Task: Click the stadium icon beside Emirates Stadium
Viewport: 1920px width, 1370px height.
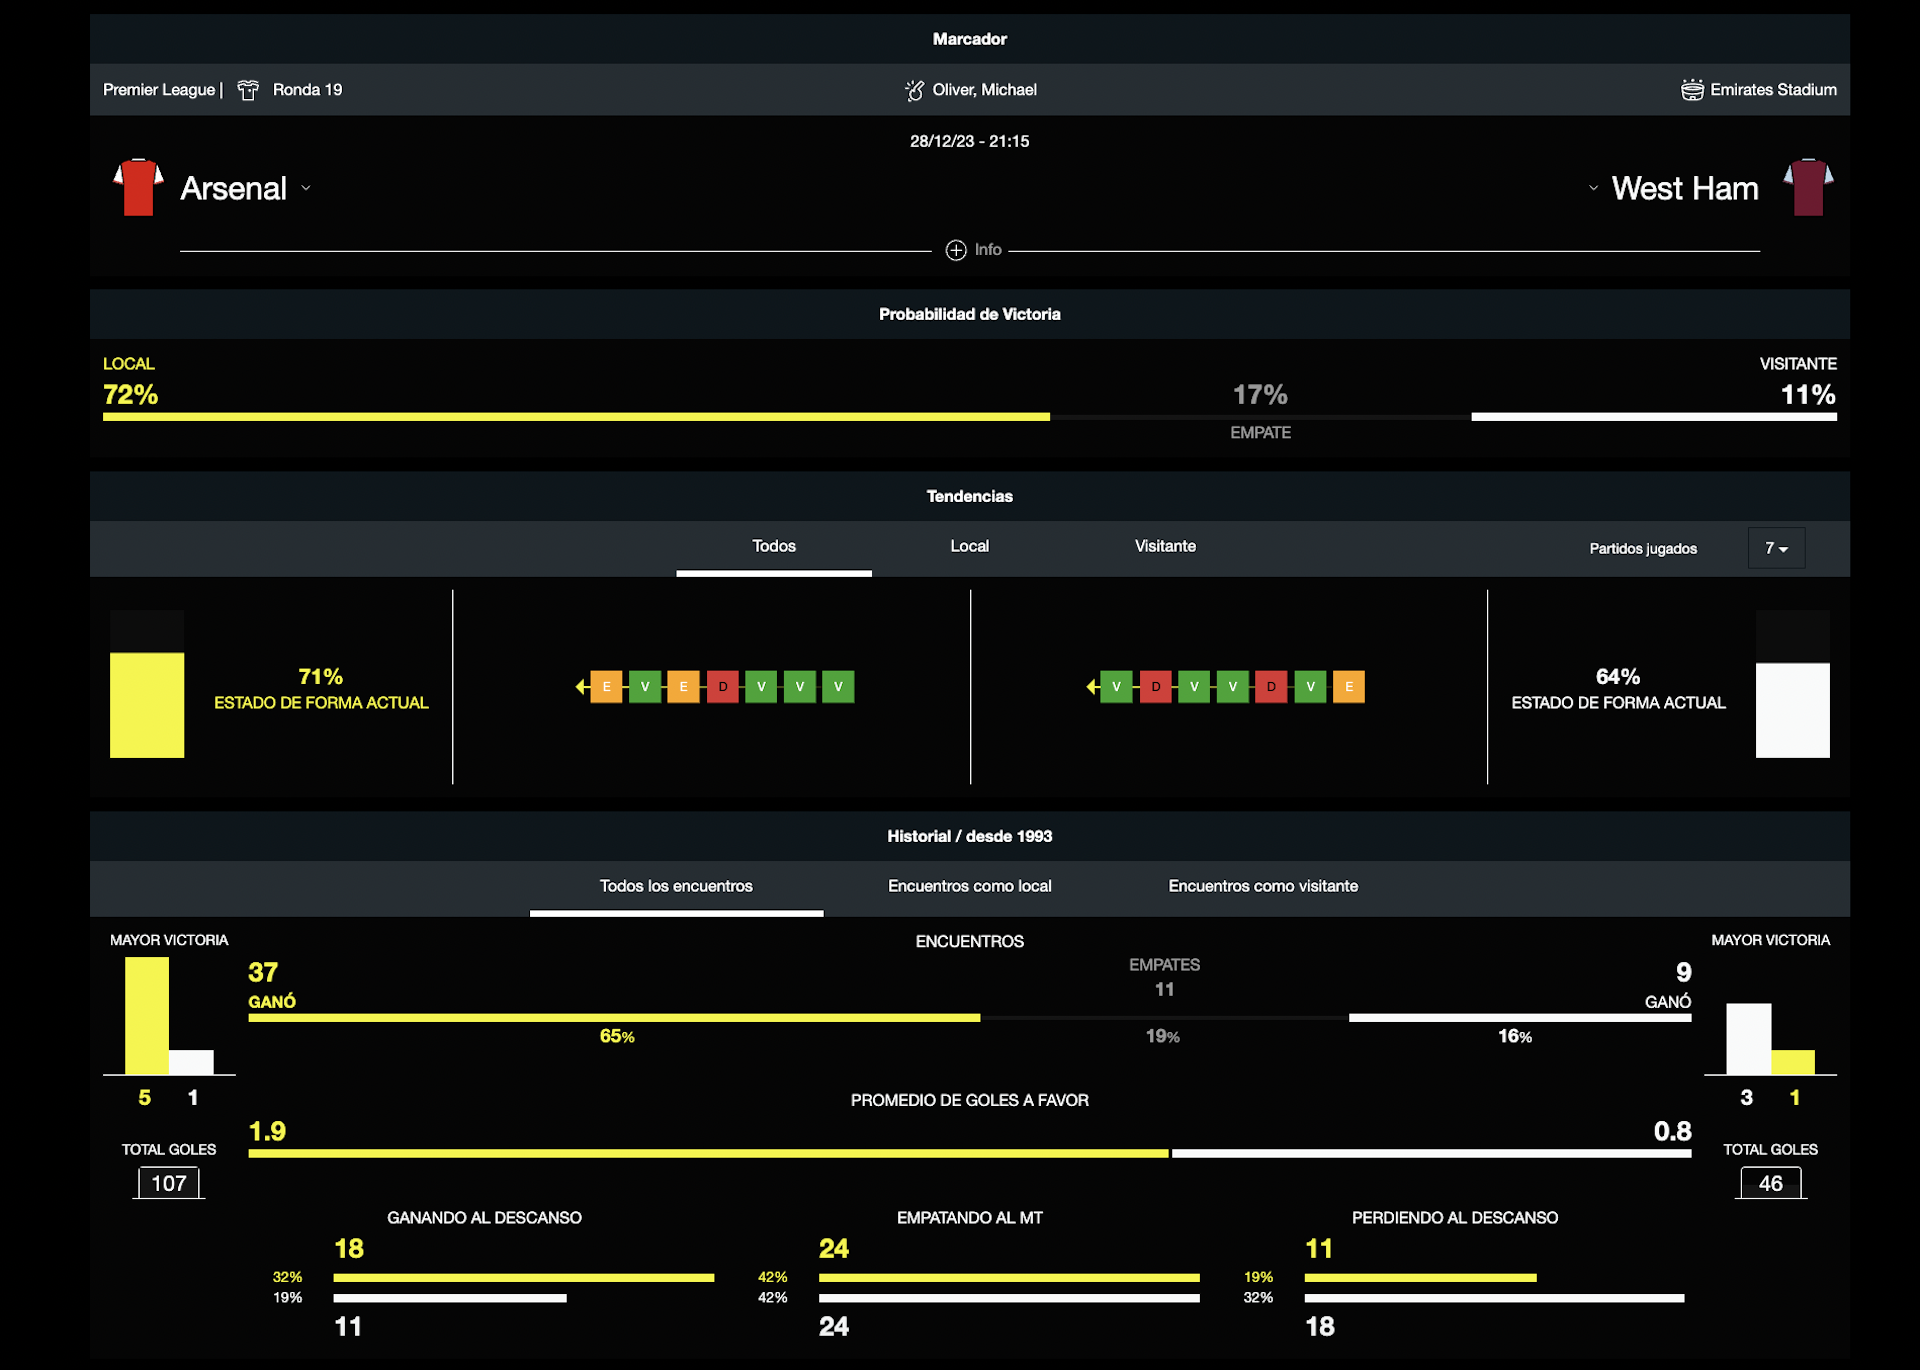Action: coord(1692,90)
